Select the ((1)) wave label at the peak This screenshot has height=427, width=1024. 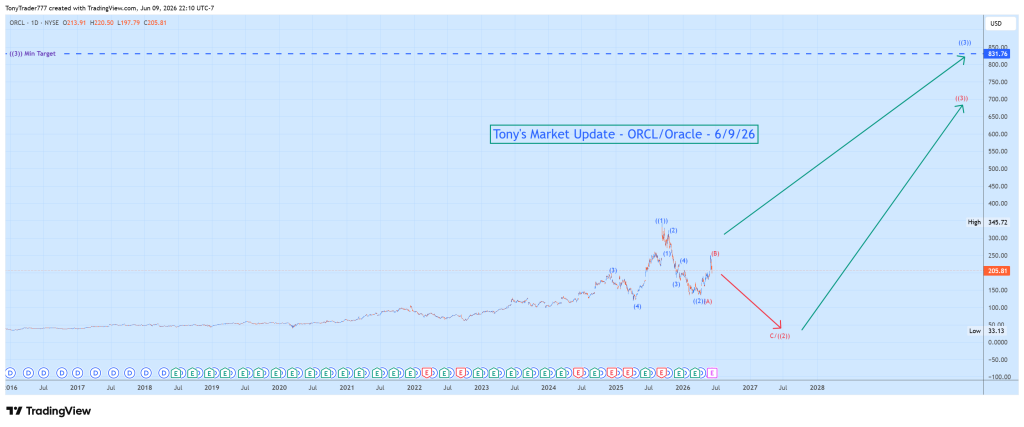(662, 221)
